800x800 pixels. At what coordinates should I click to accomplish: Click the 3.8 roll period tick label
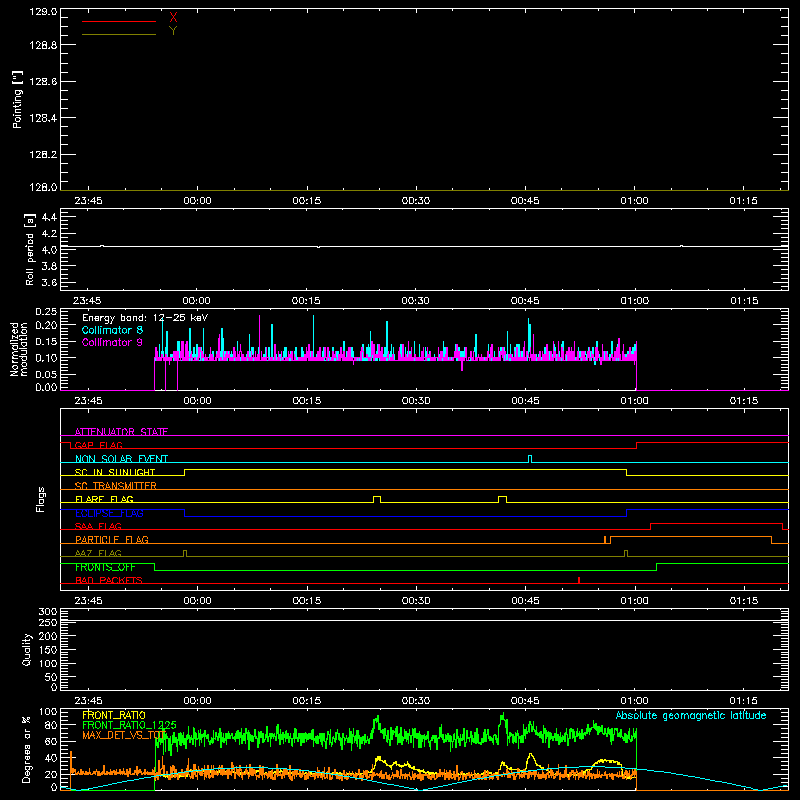(x=49, y=266)
